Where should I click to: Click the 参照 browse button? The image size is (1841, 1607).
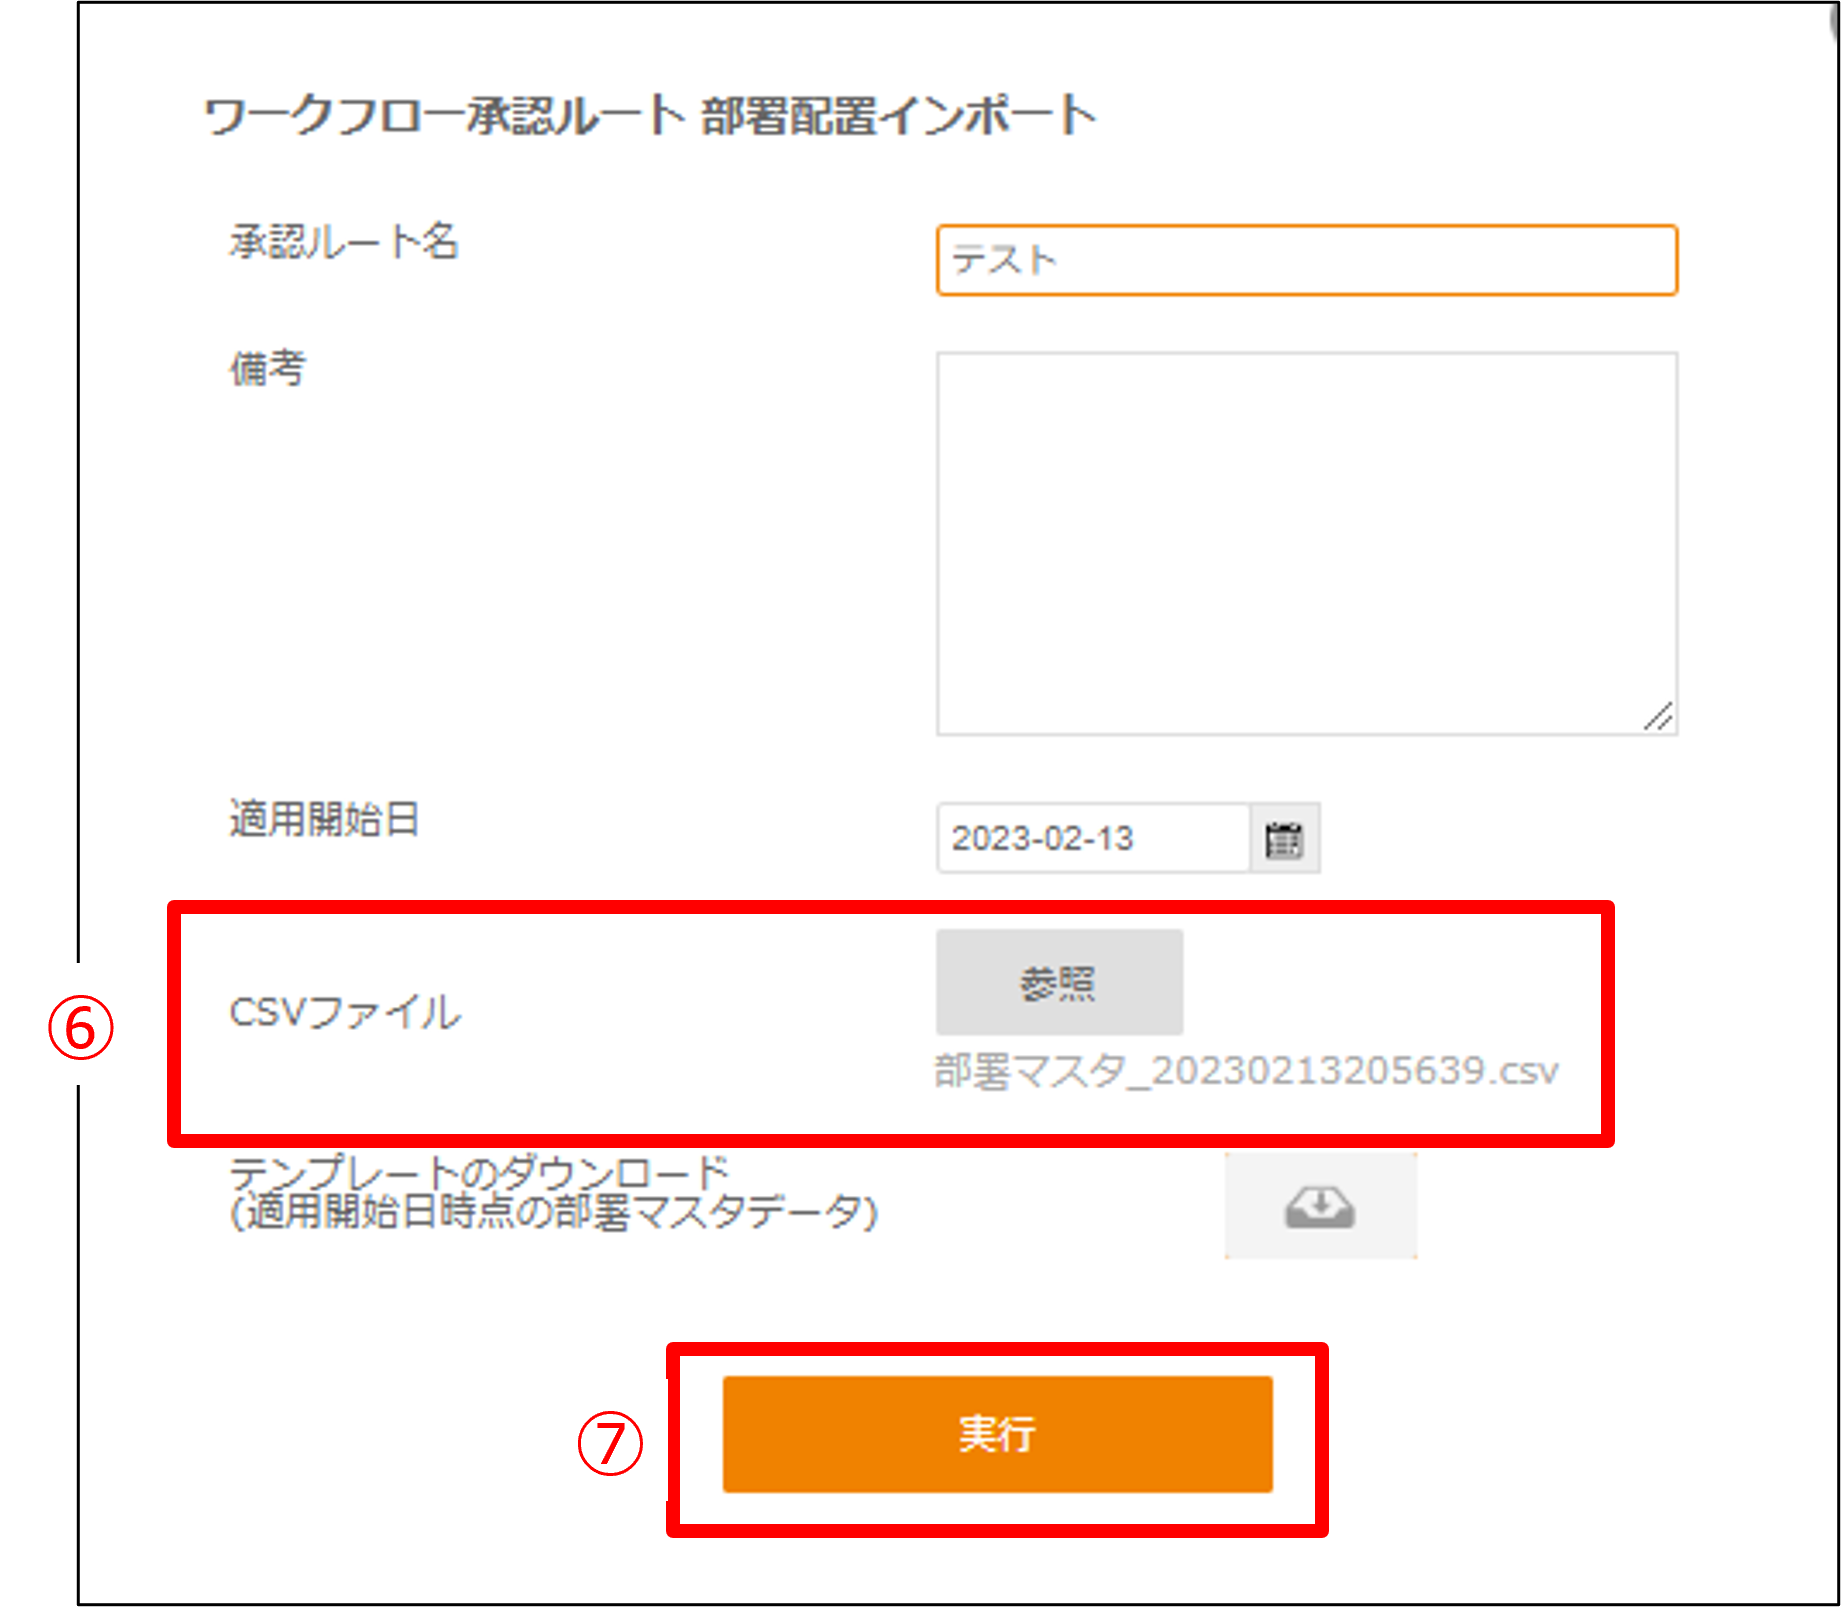[x=1059, y=983]
